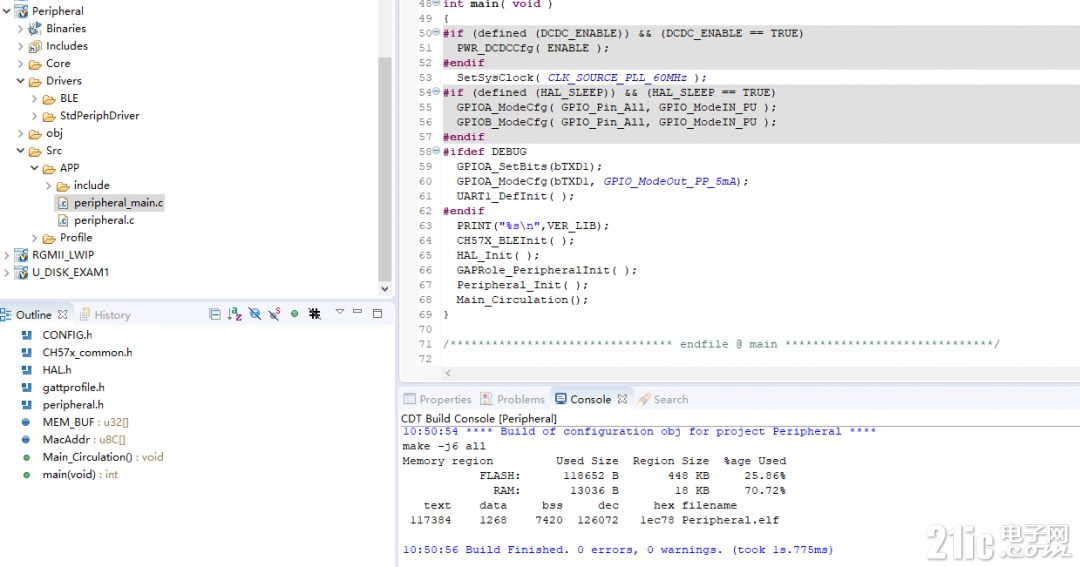Select gattprofile.h in Outline
The height and width of the screenshot is (567, 1080).
coord(74,387)
